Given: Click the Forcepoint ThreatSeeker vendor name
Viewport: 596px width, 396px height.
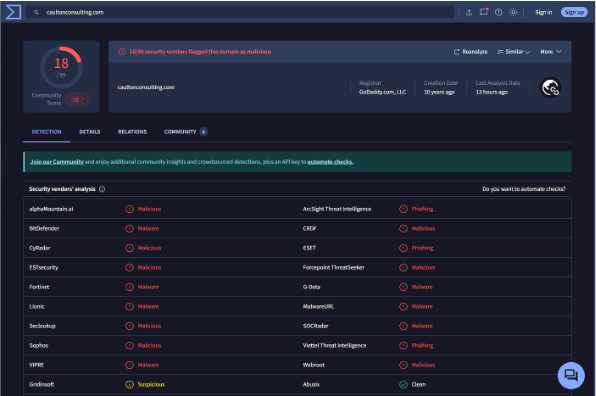Looking at the screenshot, I should [x=334, y=268].
